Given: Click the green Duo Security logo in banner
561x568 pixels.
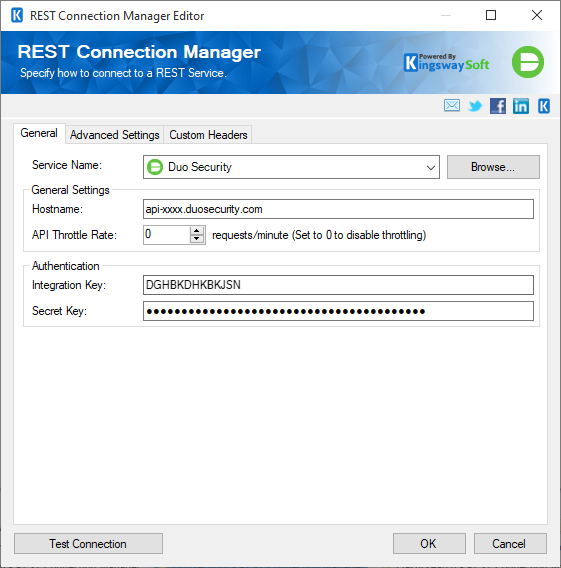Looking at the screenshot, I should (528, 62).
